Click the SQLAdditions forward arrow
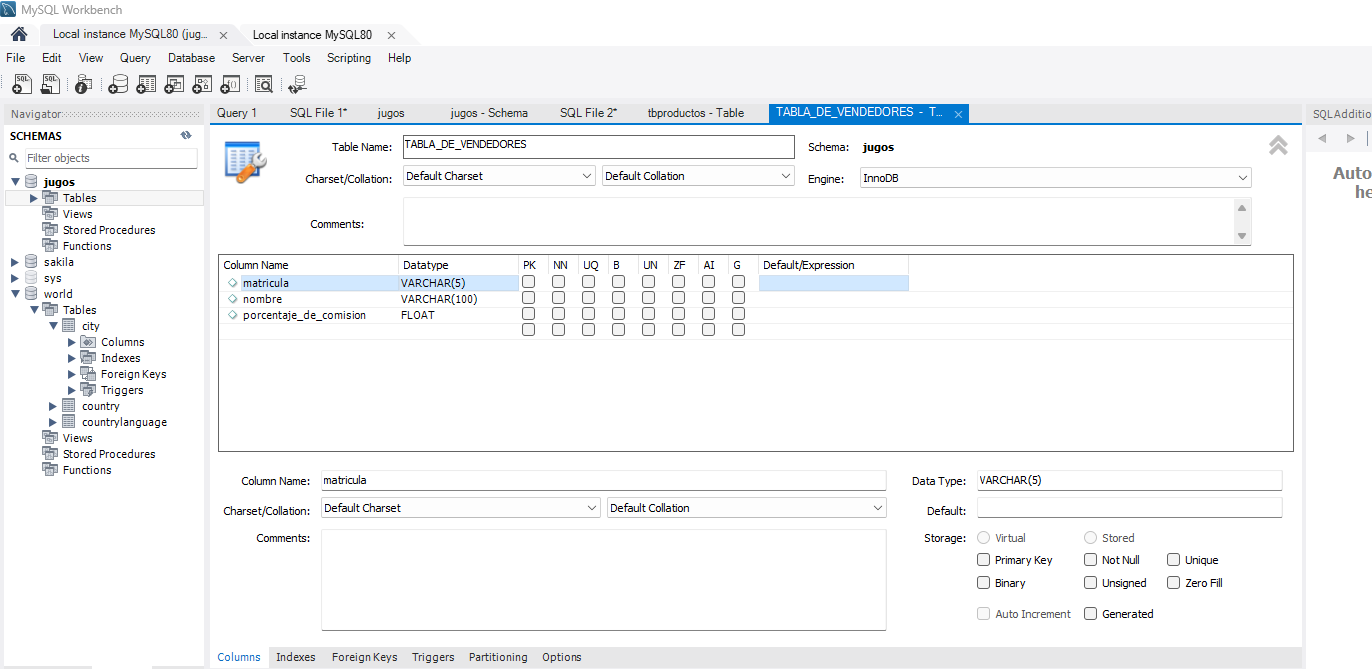 coord(1350,138)
